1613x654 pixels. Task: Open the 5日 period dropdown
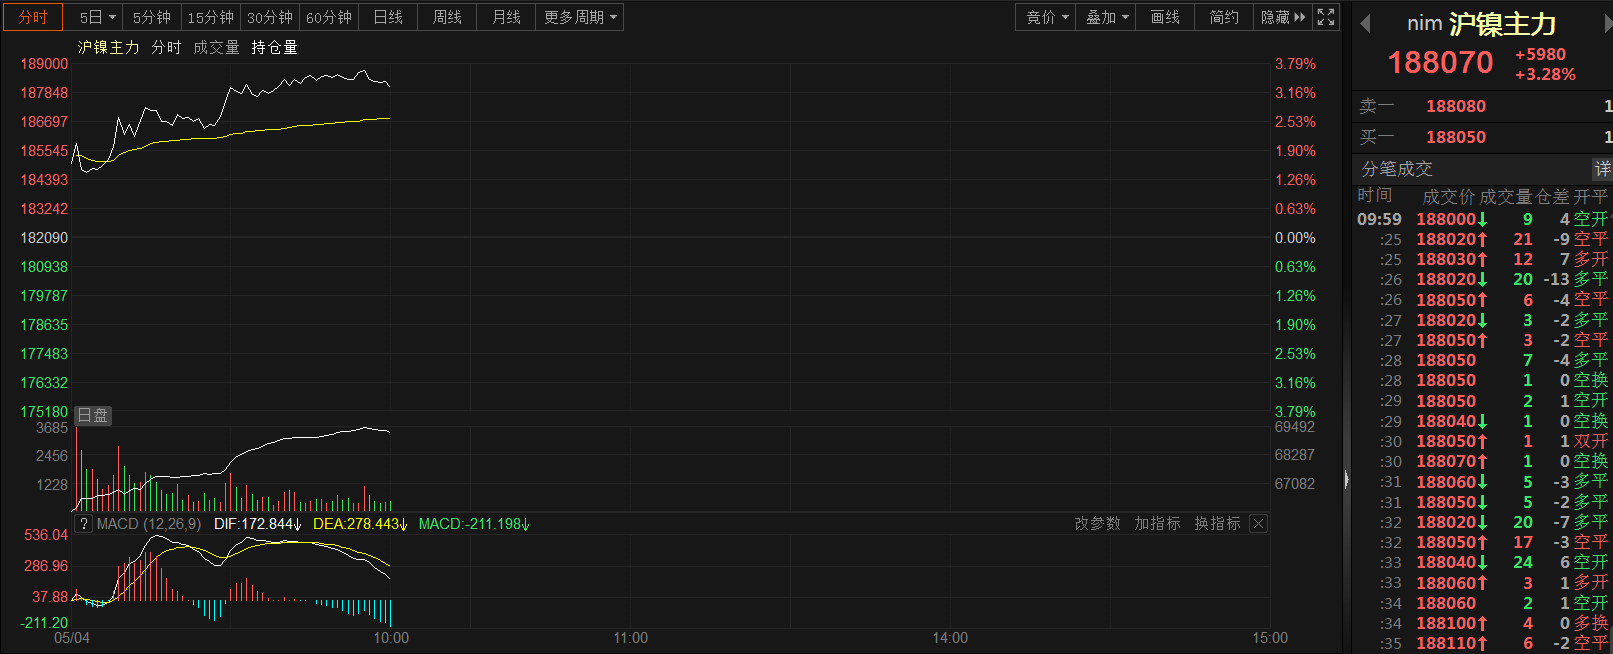pyautogui.click(x=98, y=17)
